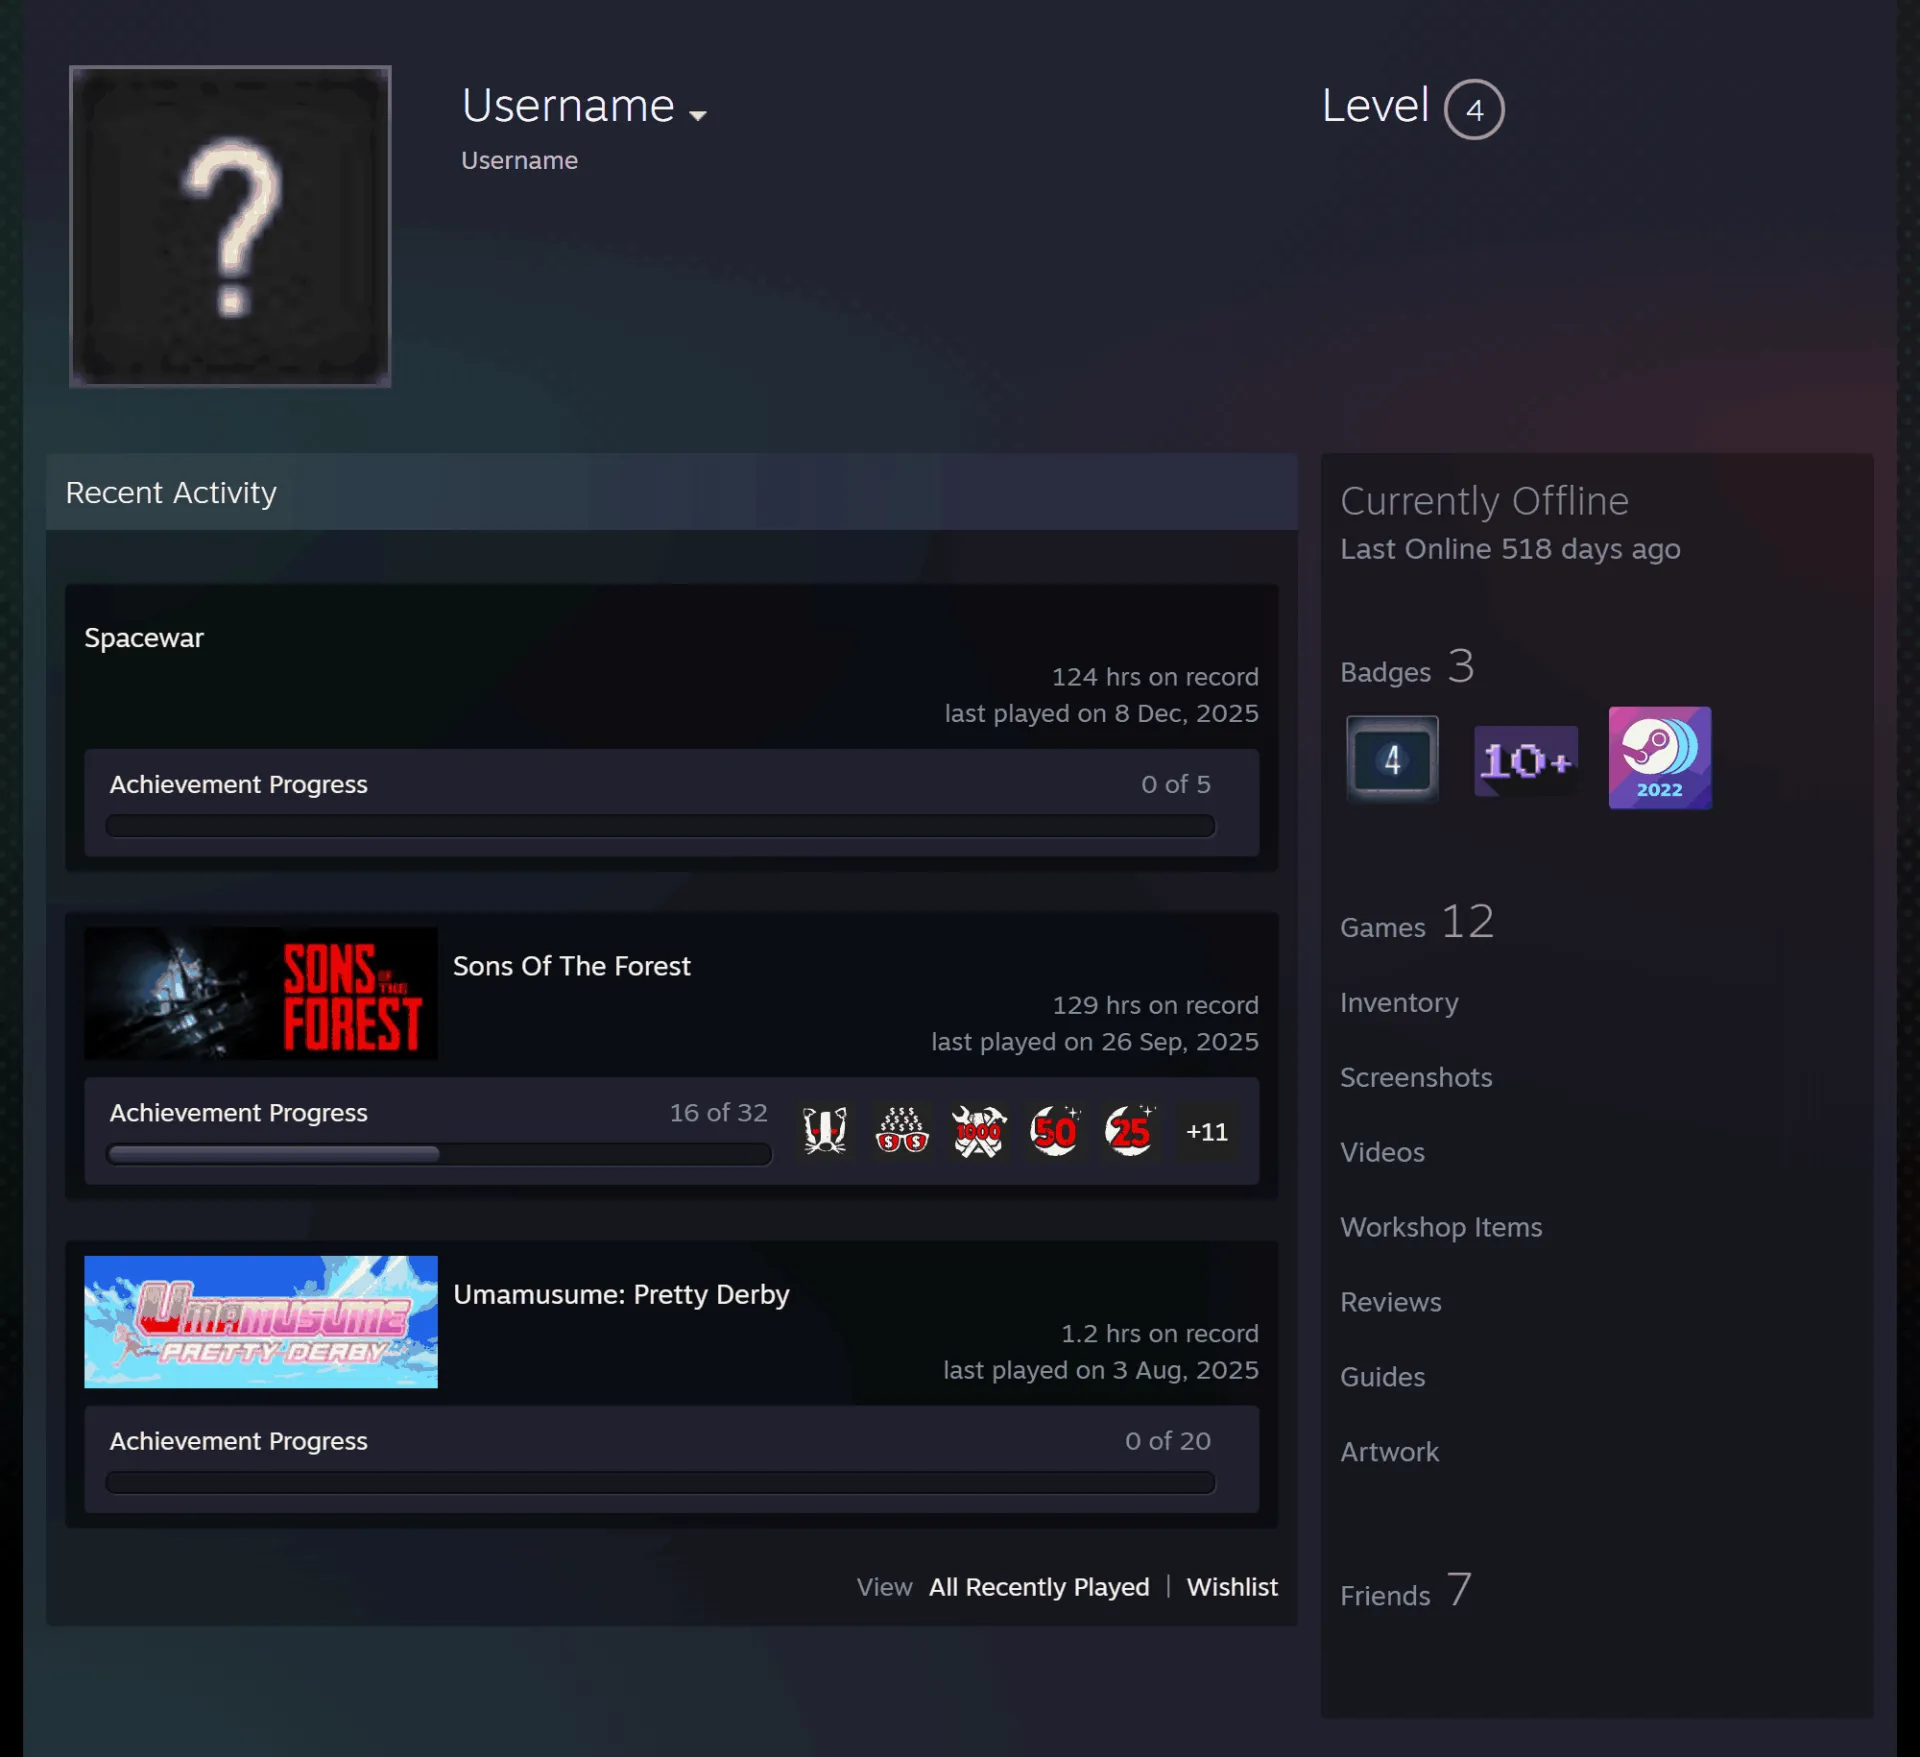Click the red 25 achievement icon
The width and height of the screenshot is (1920, 1757).
1131,1132
